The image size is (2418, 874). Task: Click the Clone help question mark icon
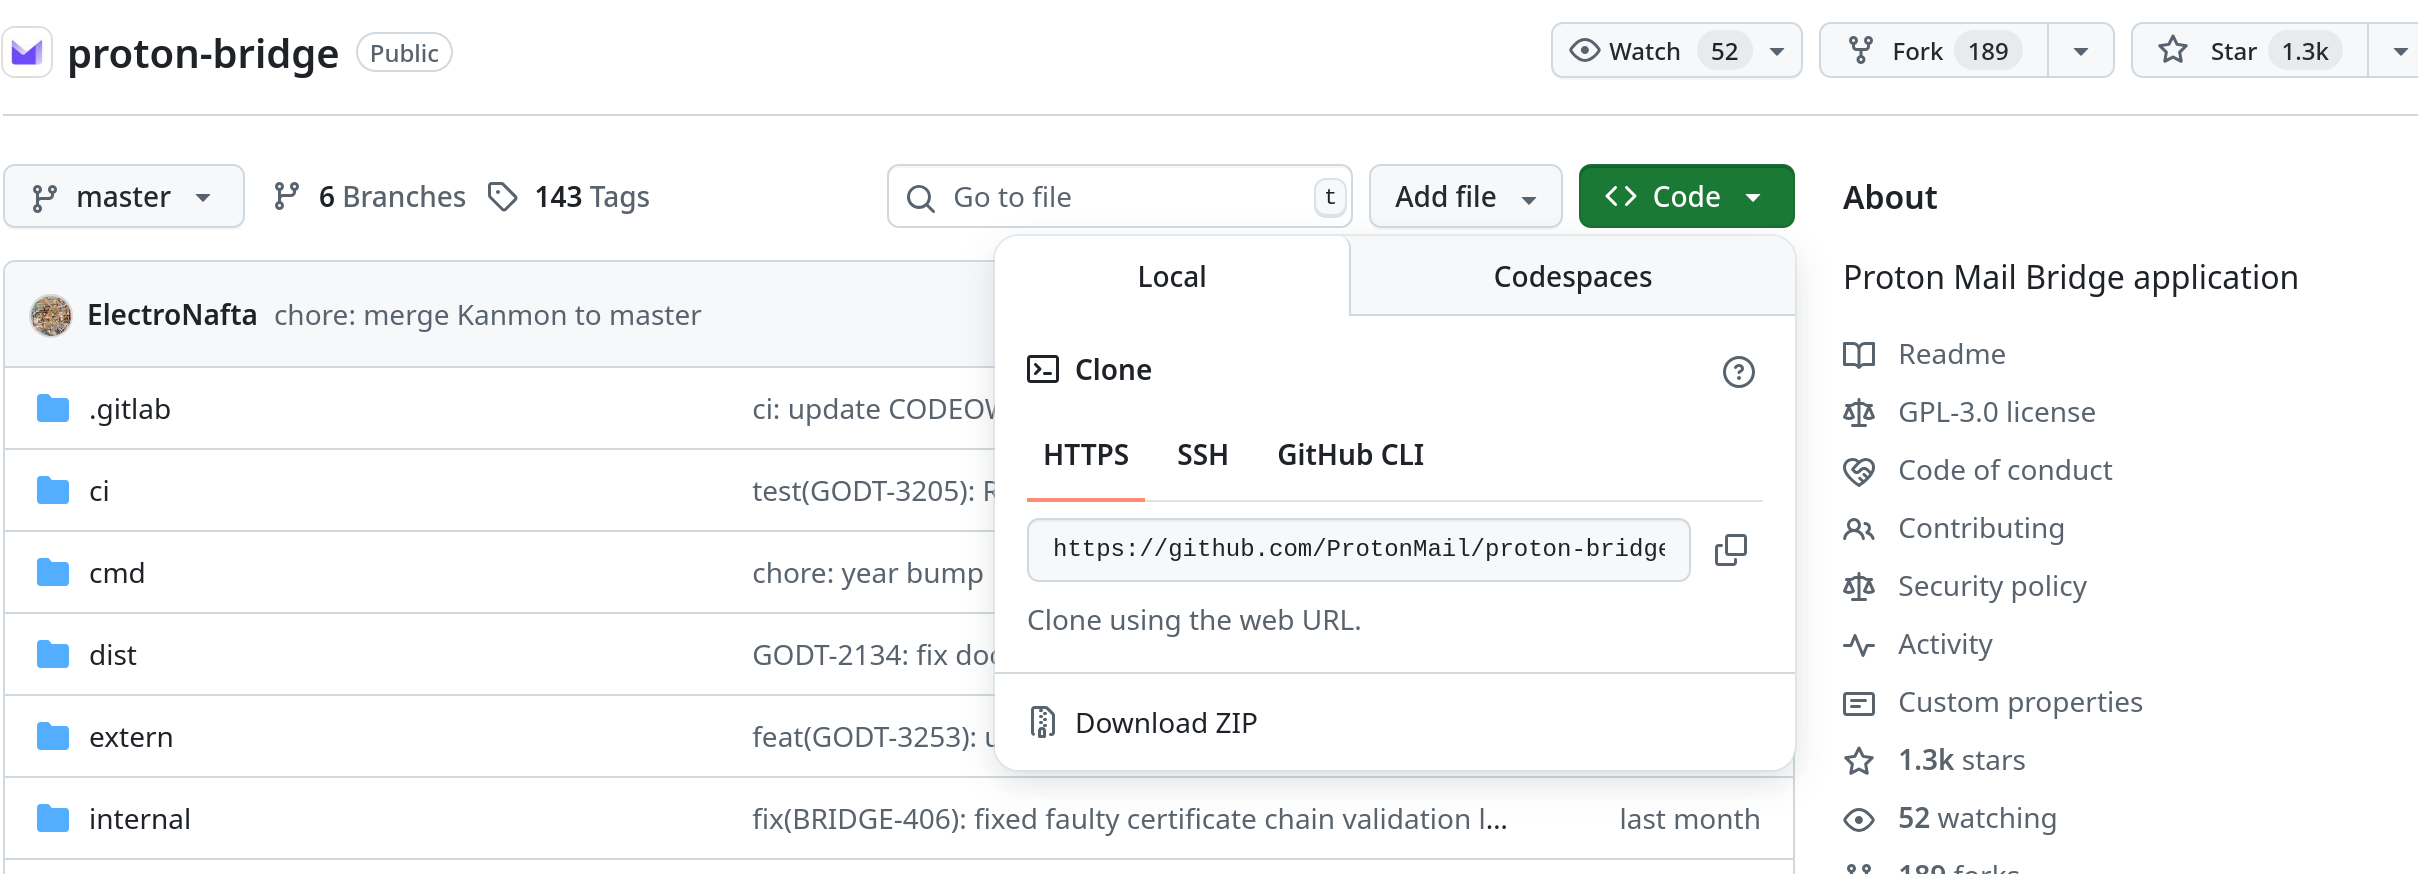(1738, 372)
